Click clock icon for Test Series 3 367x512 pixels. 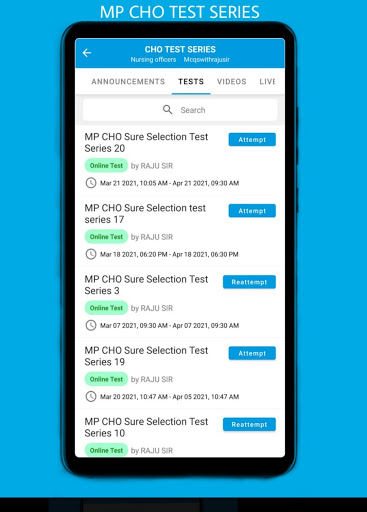pyautogui.click(x=91, y=325)
